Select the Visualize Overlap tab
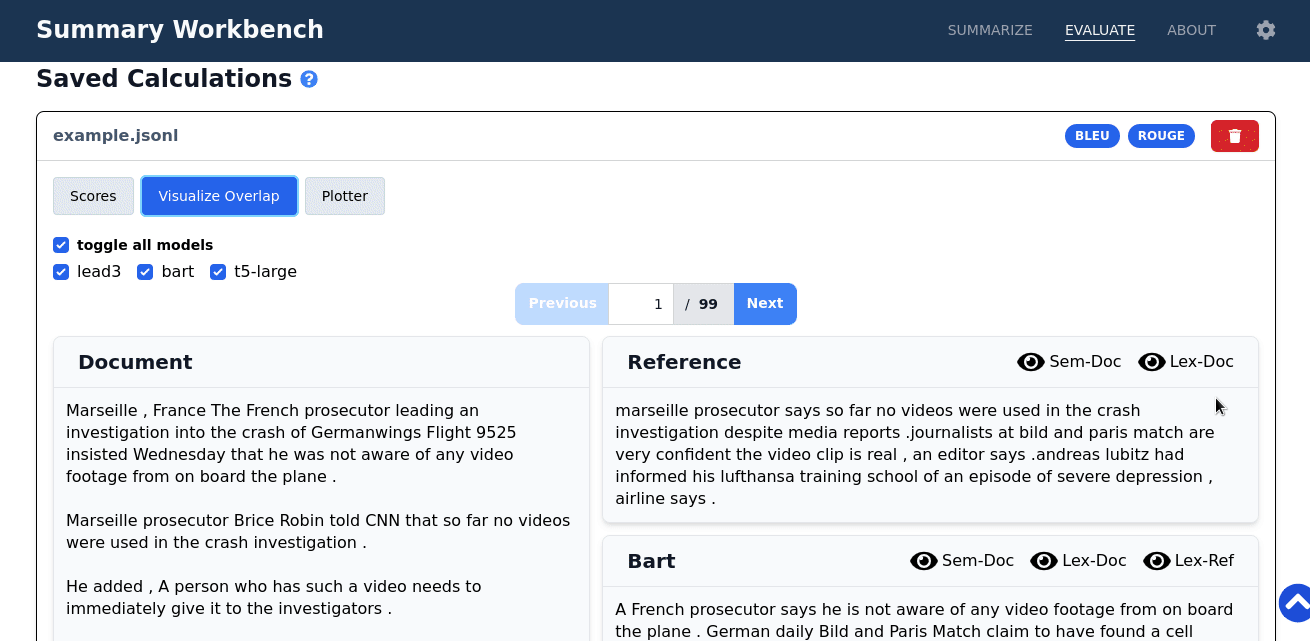1310x641 pixels. (x=219, y=196)
